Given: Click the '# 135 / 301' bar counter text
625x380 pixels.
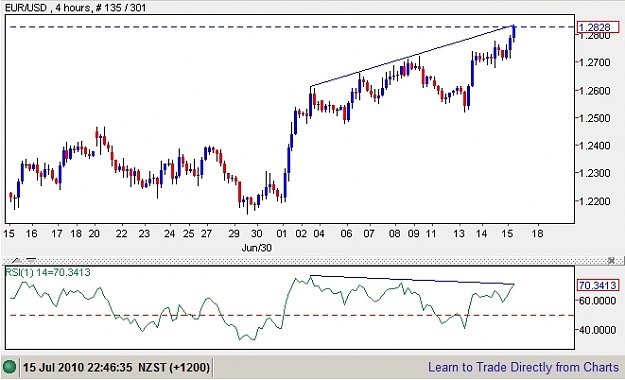Looking at the screenshot, I should pyautogui.click(x=121, y=8).
